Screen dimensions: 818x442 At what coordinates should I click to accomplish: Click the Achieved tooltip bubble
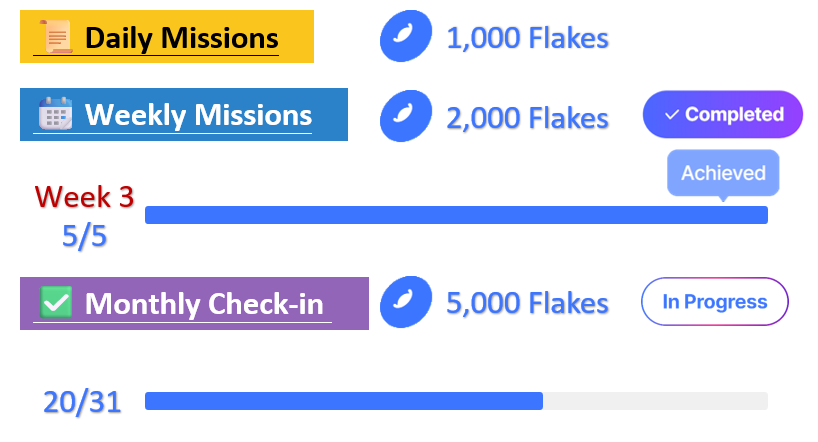(723, 173)
